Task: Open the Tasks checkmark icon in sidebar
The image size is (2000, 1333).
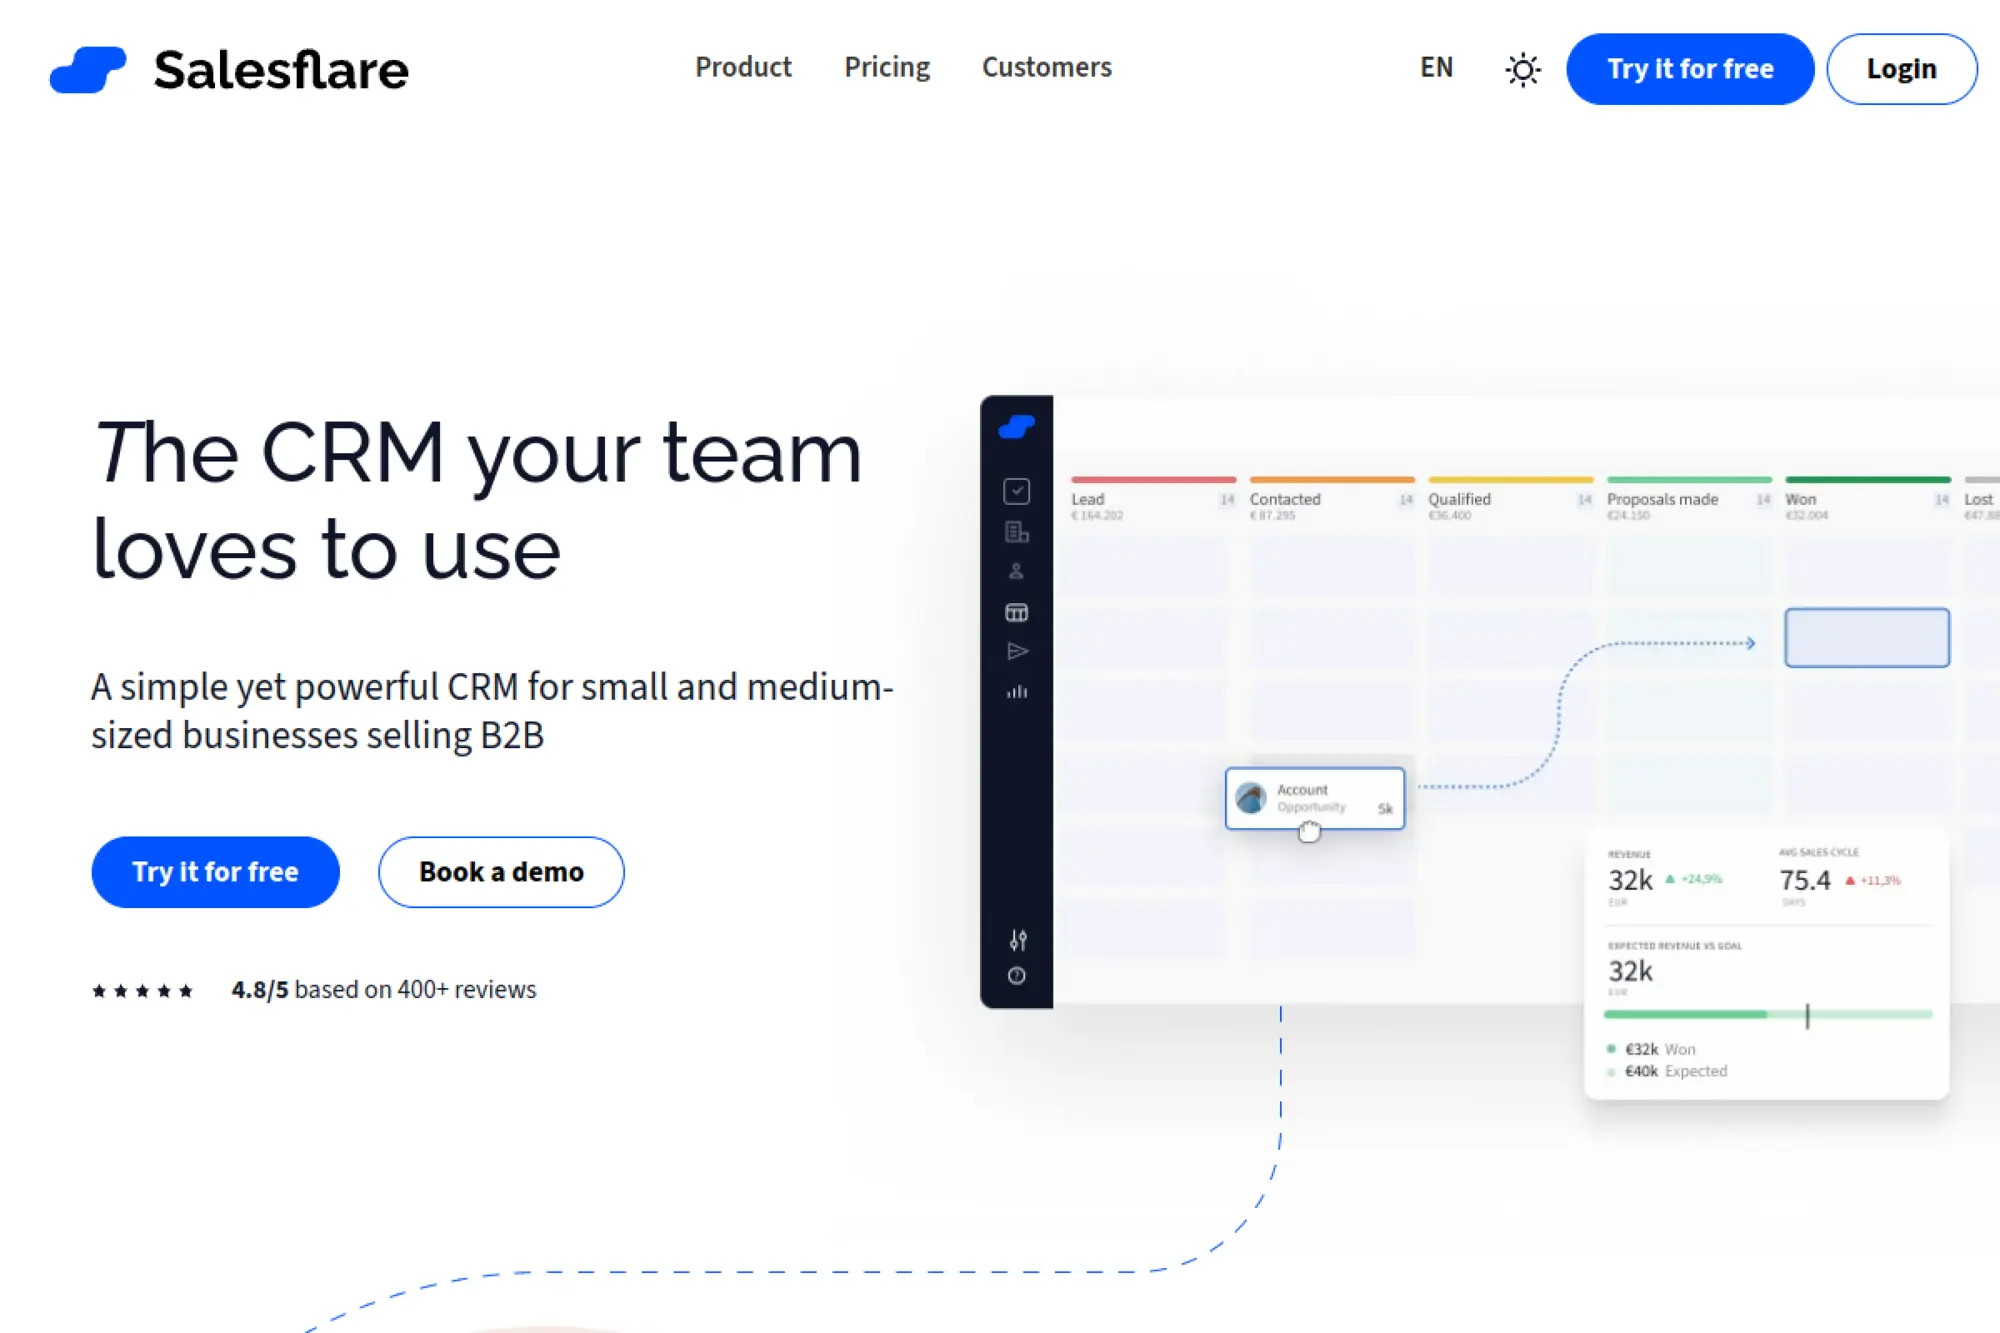Action: [x=1016, y=491]
